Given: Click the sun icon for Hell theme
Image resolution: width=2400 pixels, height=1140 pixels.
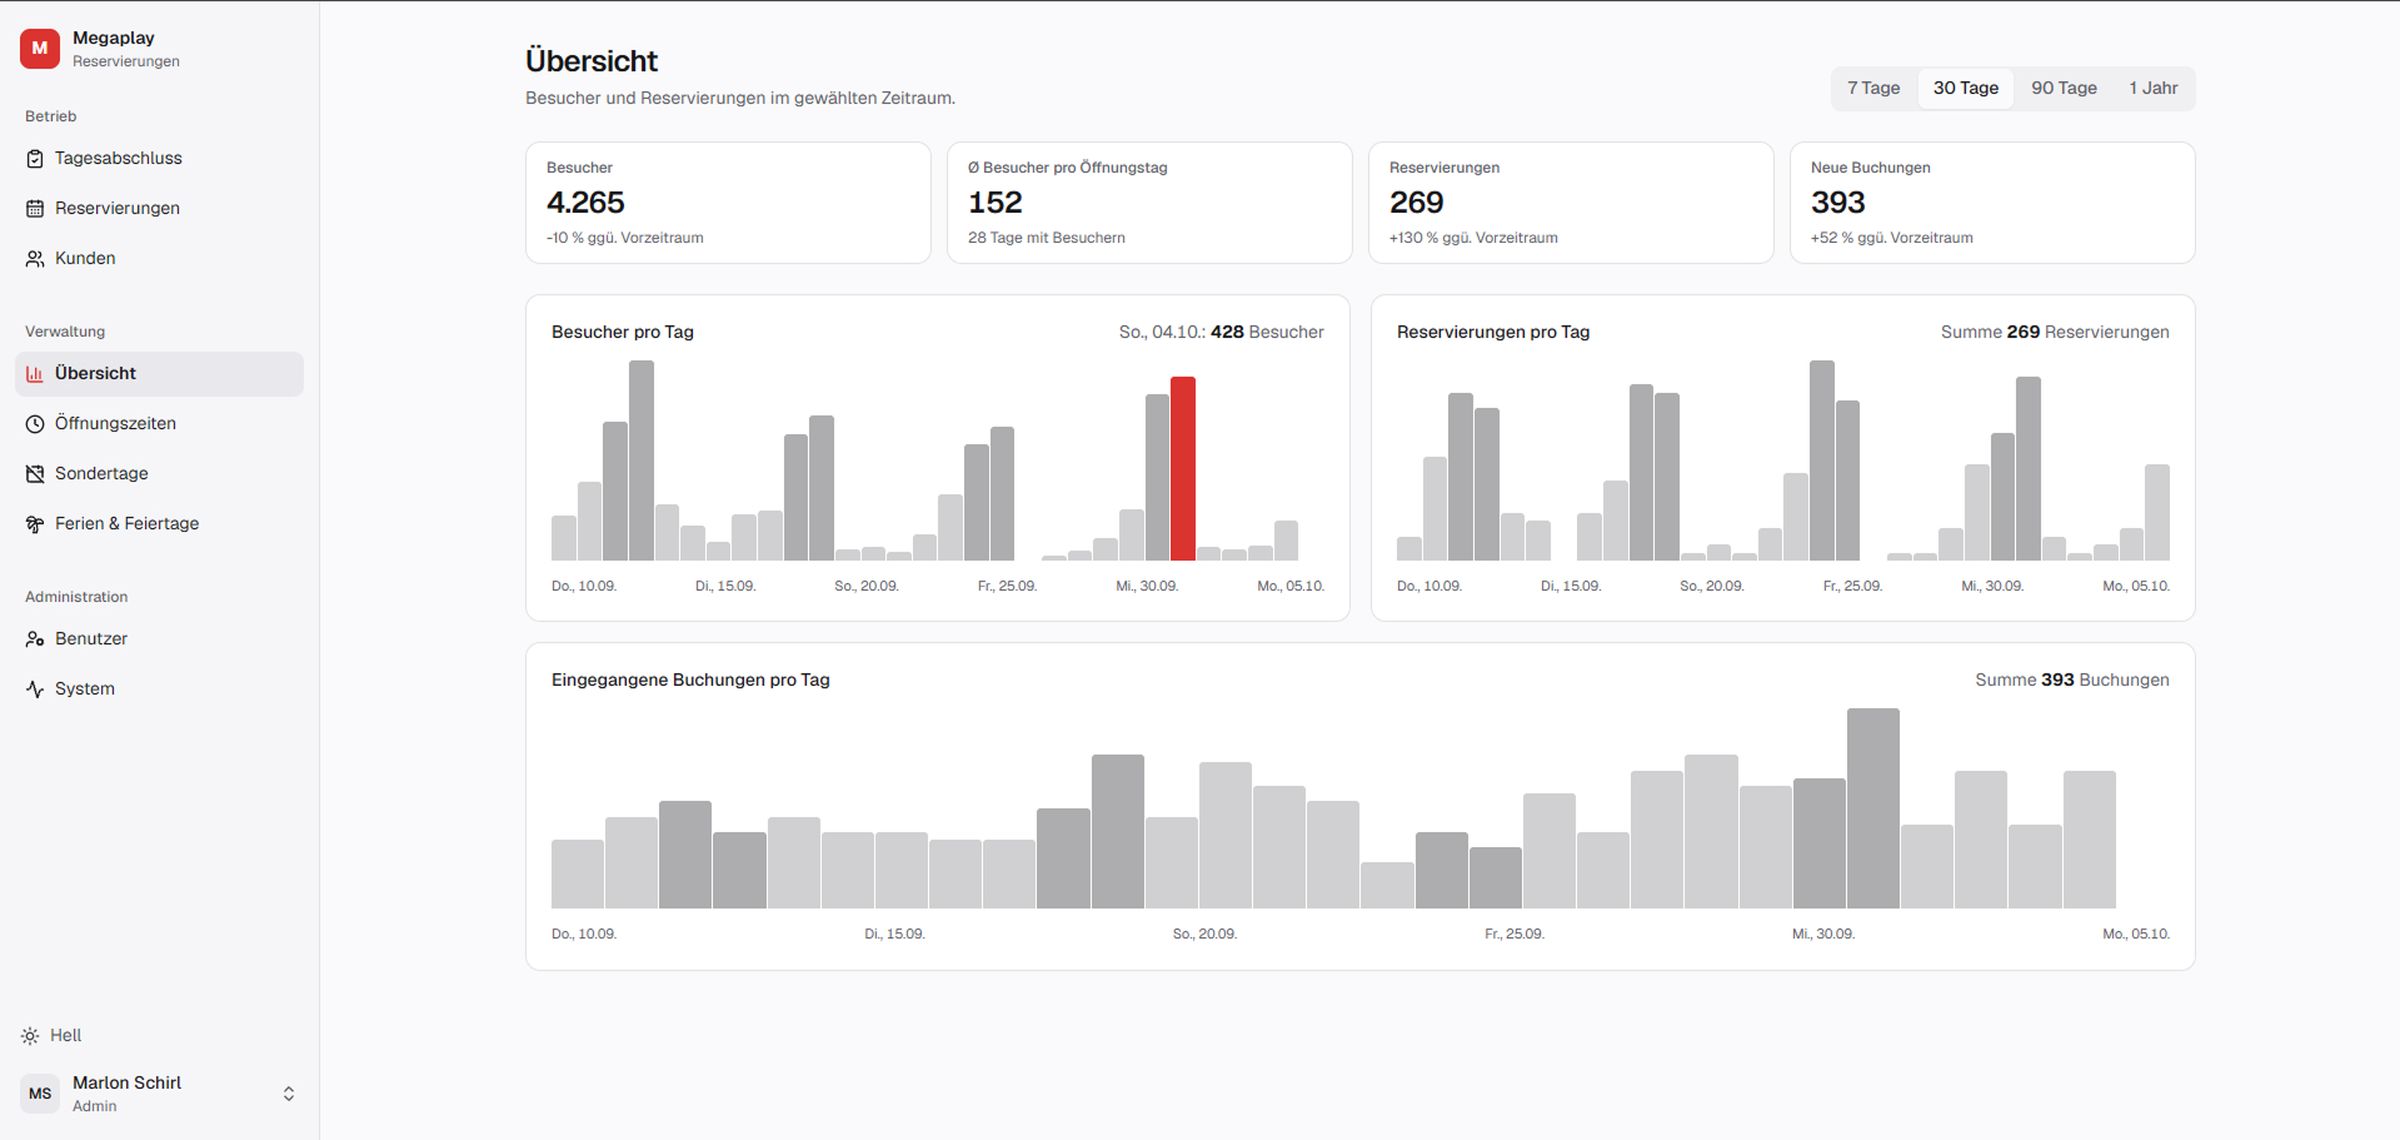Looking at the screenshot, I should pyautogui.click(x=30, y=1035).
